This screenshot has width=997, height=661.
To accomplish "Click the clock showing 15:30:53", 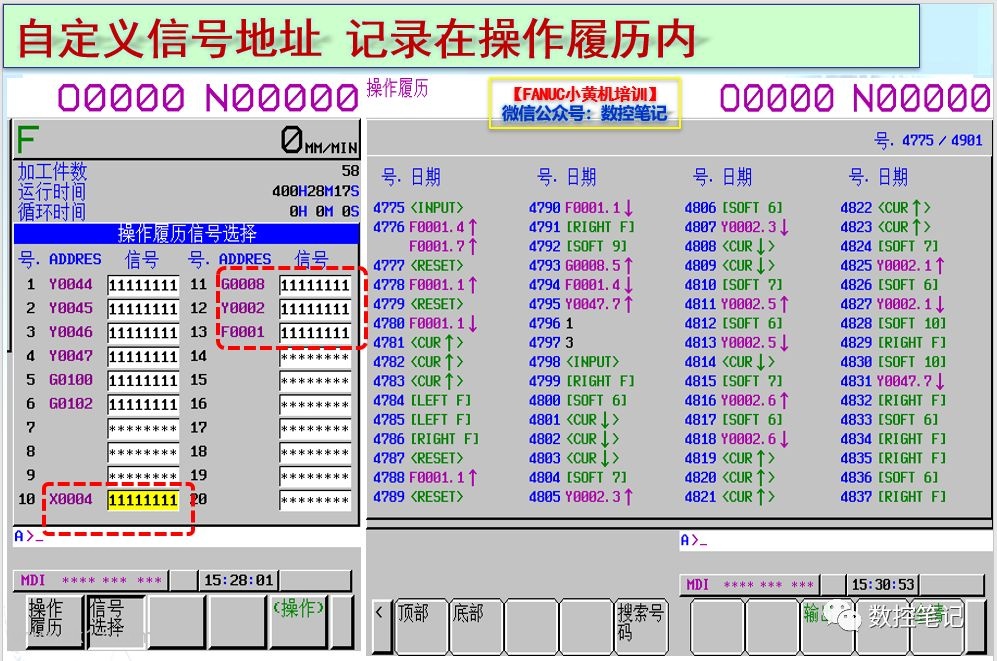I will click(883, 584).
